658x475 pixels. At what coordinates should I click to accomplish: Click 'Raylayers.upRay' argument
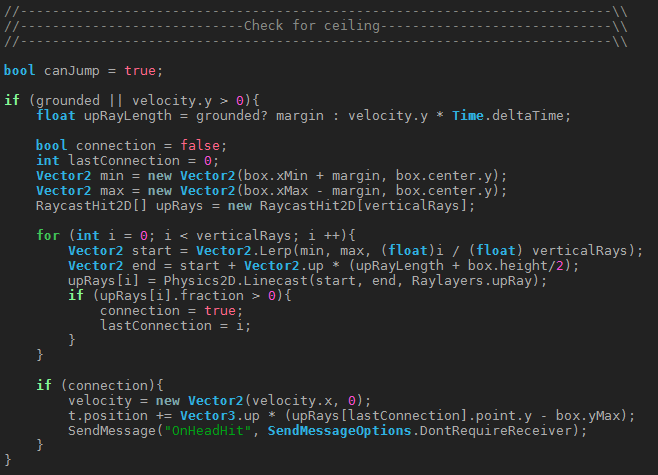[471, 281]
